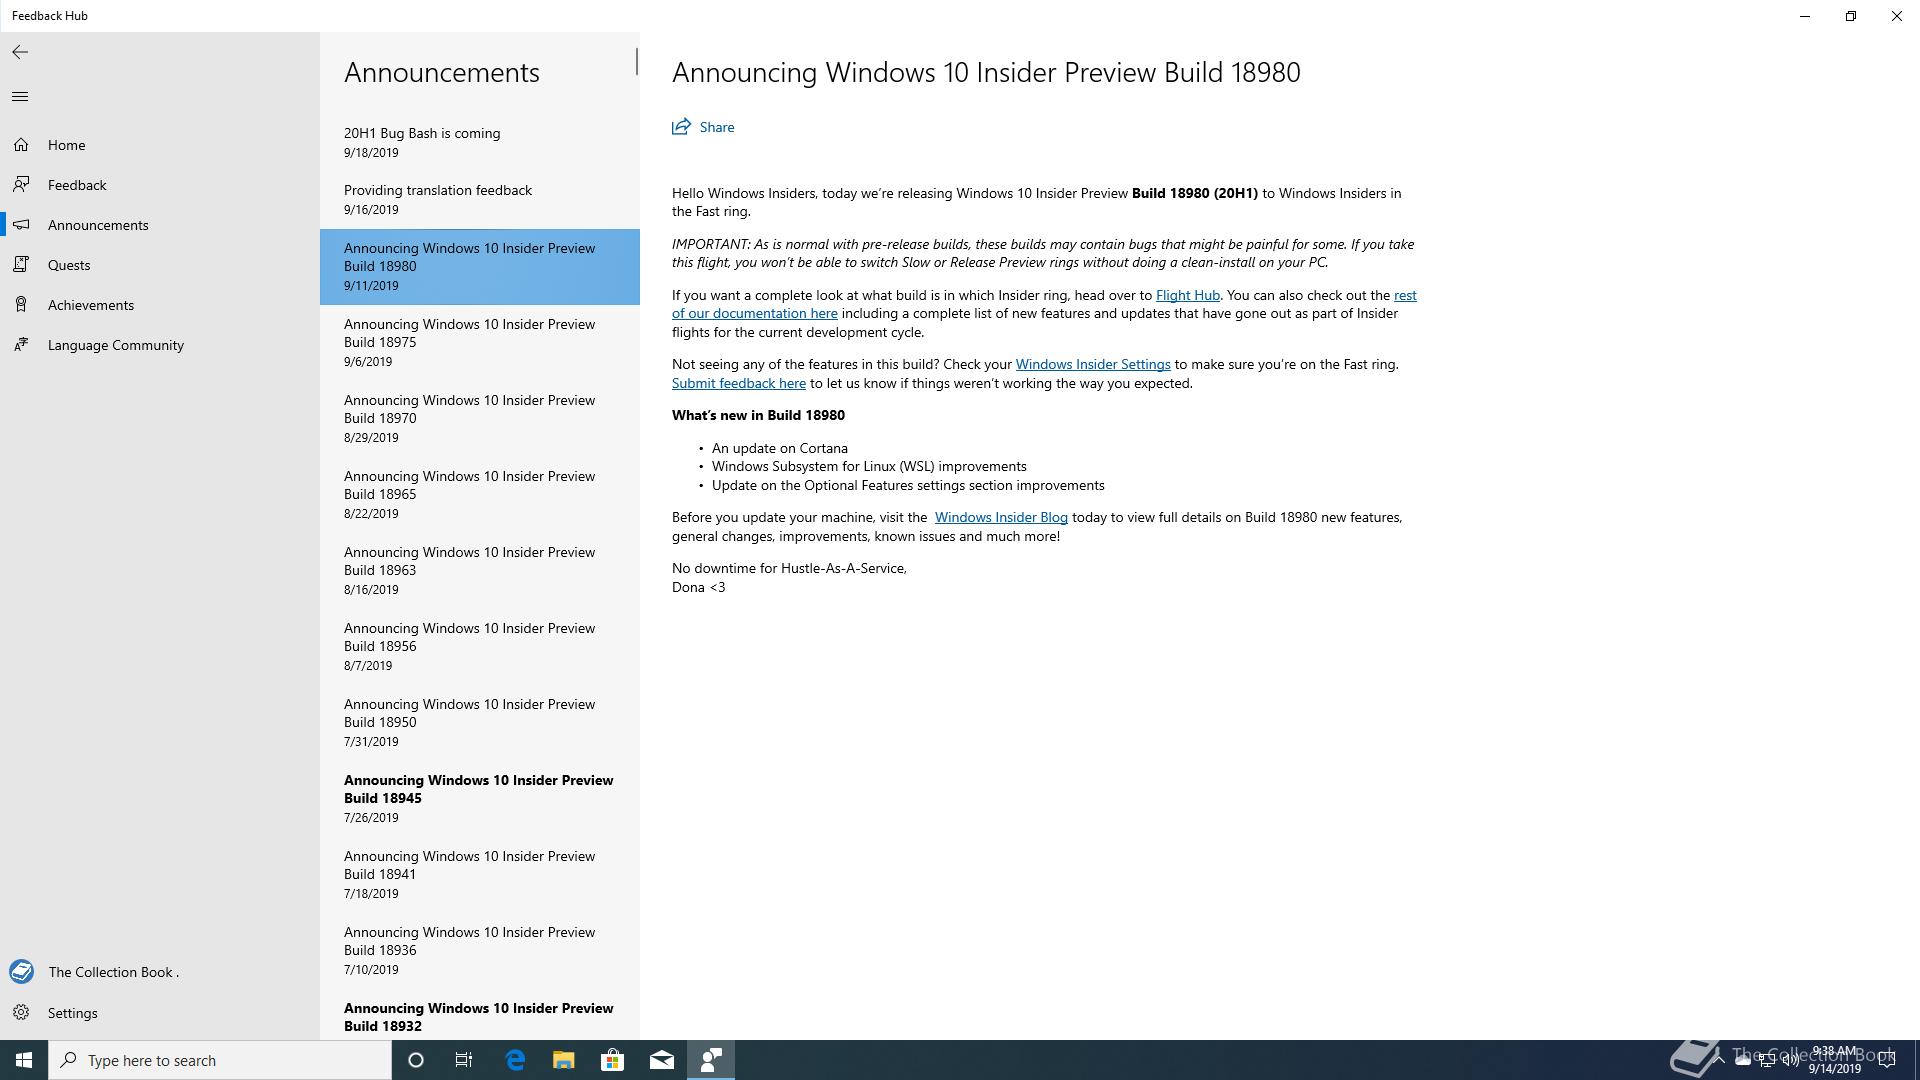
Task: Click the announcements list scrollbar
Action: coord(637,61)
